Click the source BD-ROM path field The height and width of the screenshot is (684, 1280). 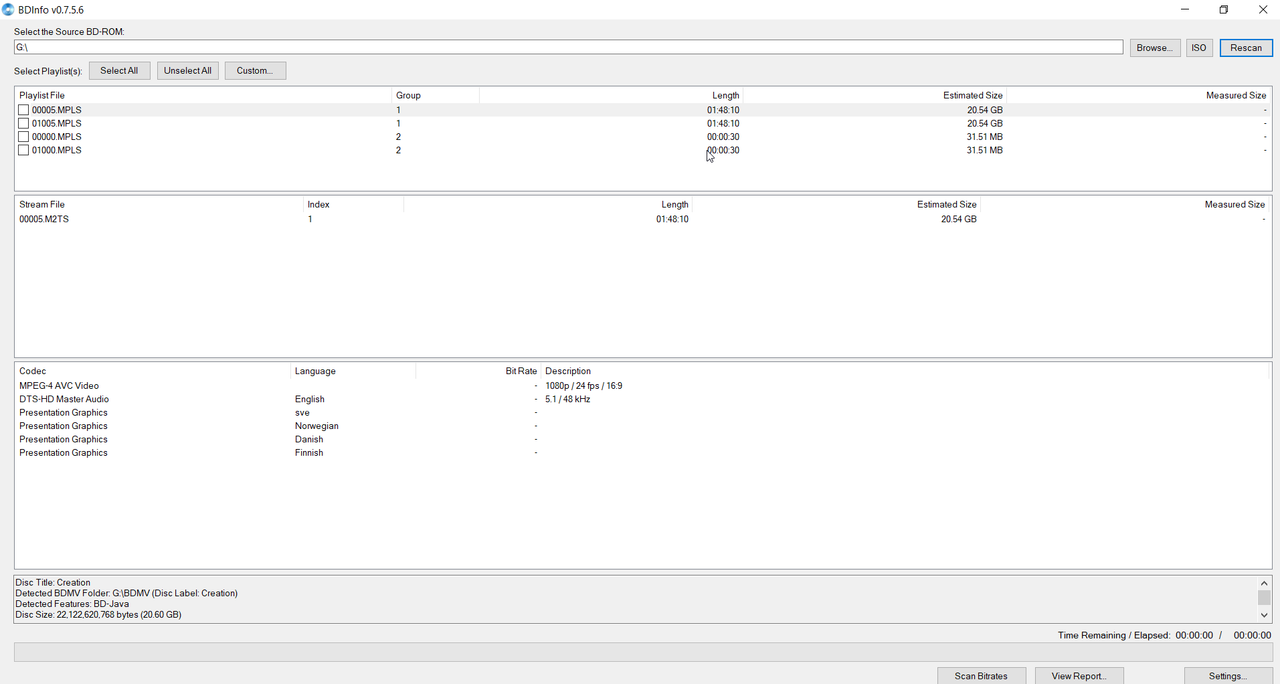(x=568, y=47)
